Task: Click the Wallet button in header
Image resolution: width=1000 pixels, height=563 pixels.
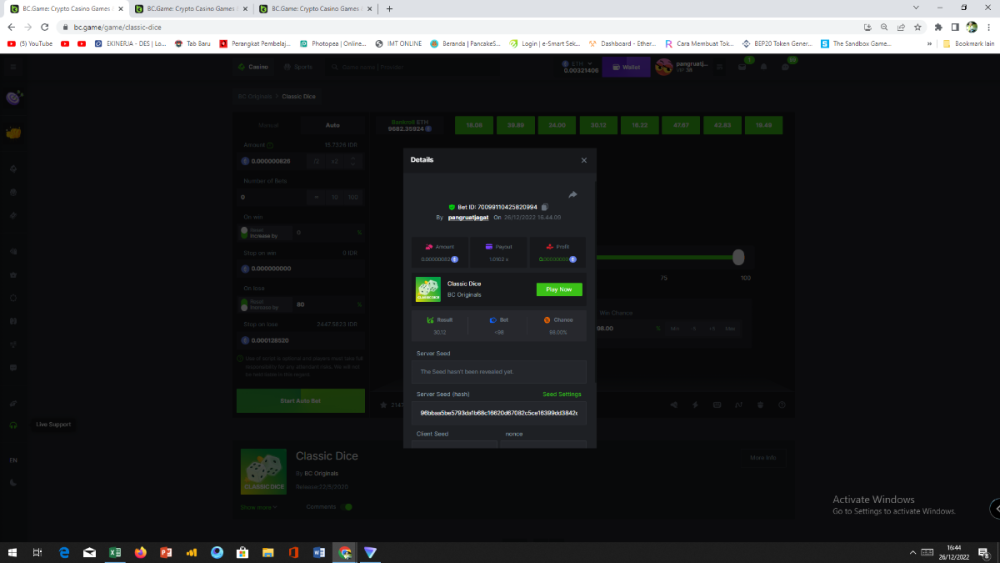Action: 627,67
